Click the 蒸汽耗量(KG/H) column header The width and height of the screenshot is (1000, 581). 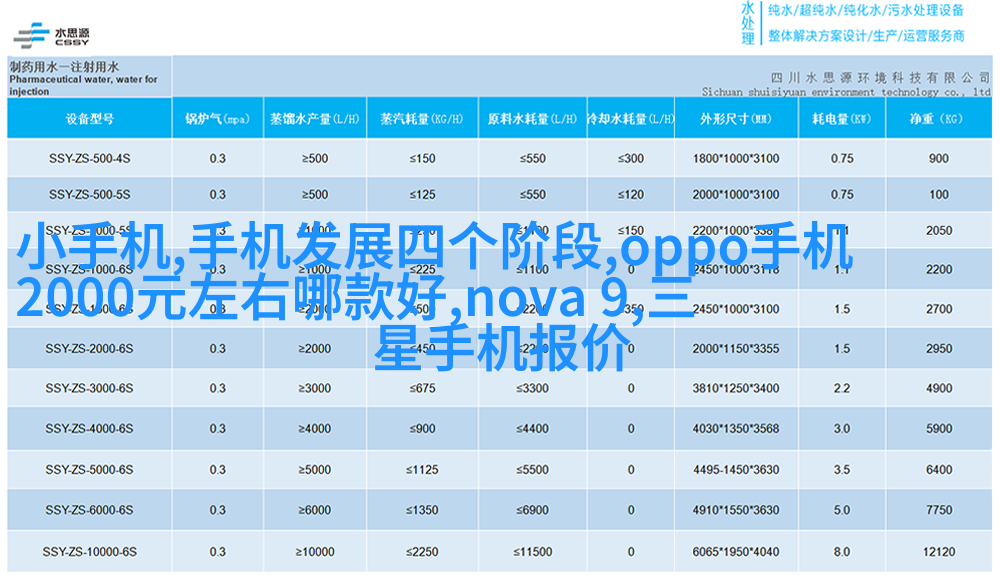pyautogui.click(x=422, y=119)
